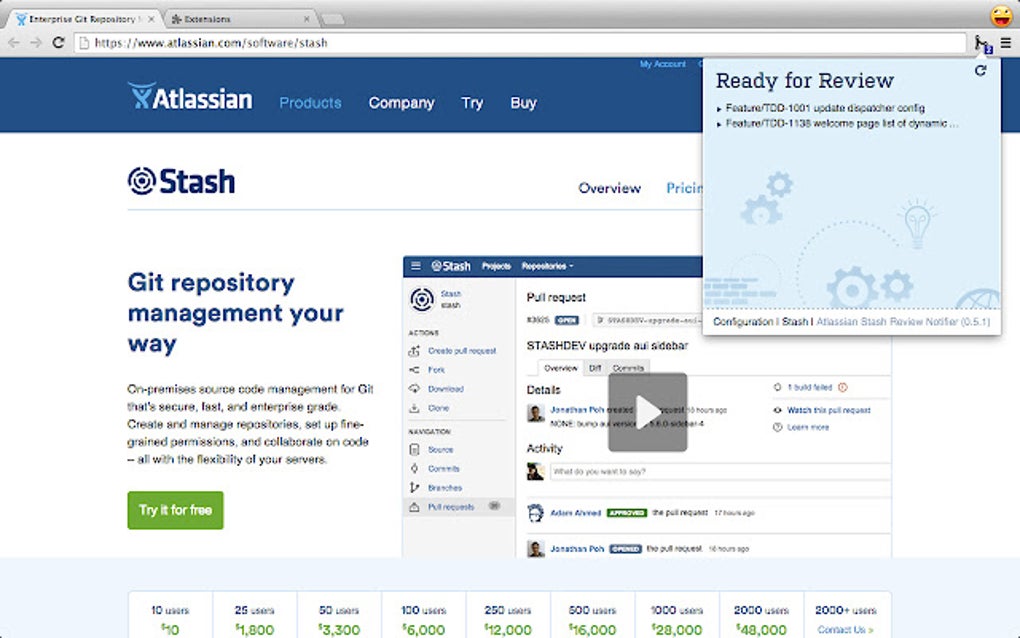The image size is (1020, 638).
Task: Click the 1 build failed link
Action: tap(810, 388)
